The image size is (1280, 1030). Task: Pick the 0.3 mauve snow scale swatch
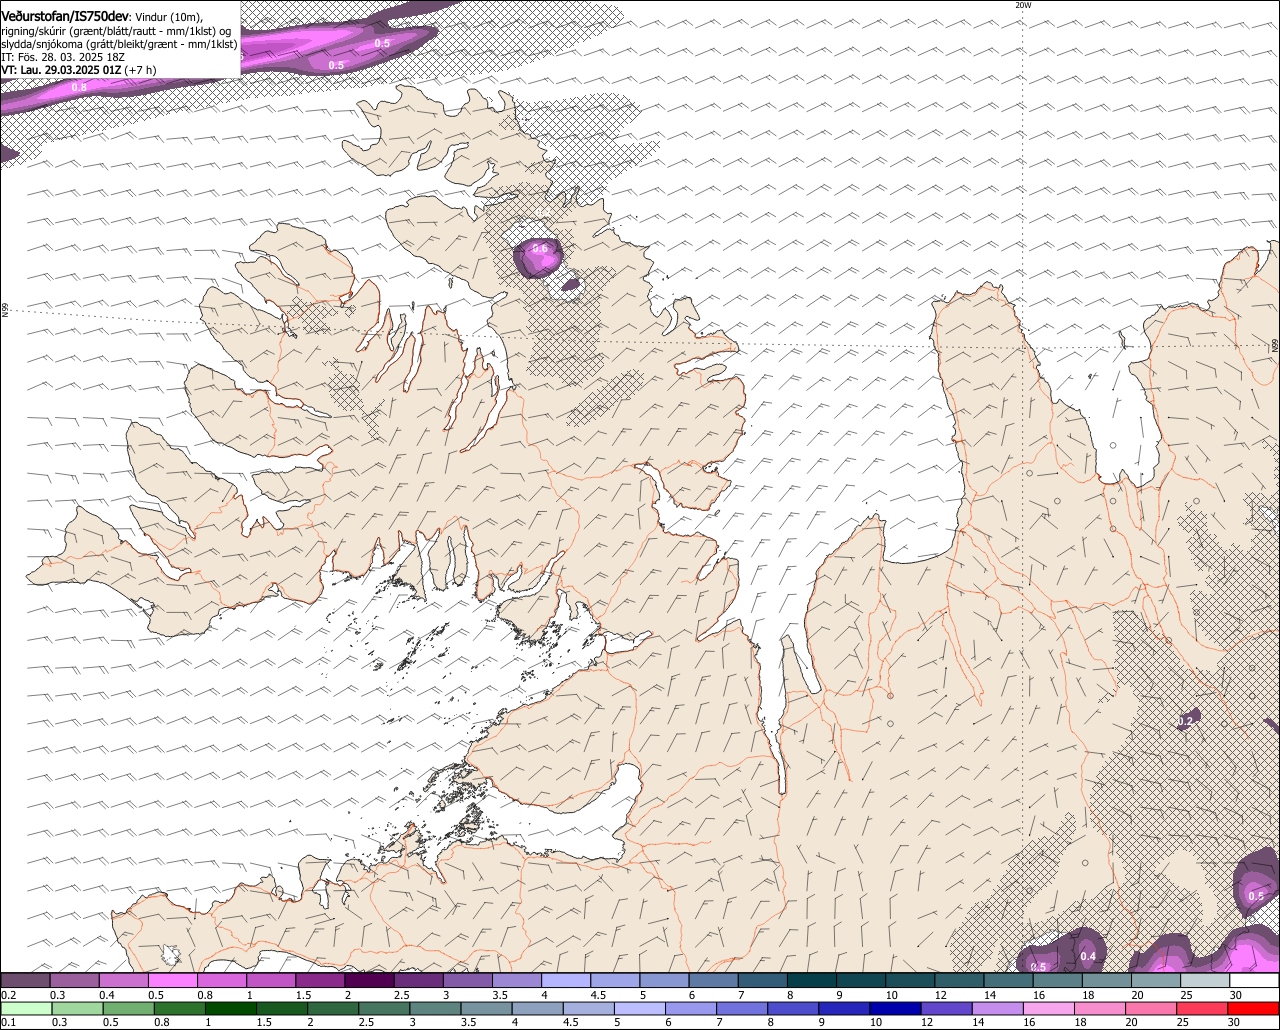pyautogui.click(x=74, y=980)
